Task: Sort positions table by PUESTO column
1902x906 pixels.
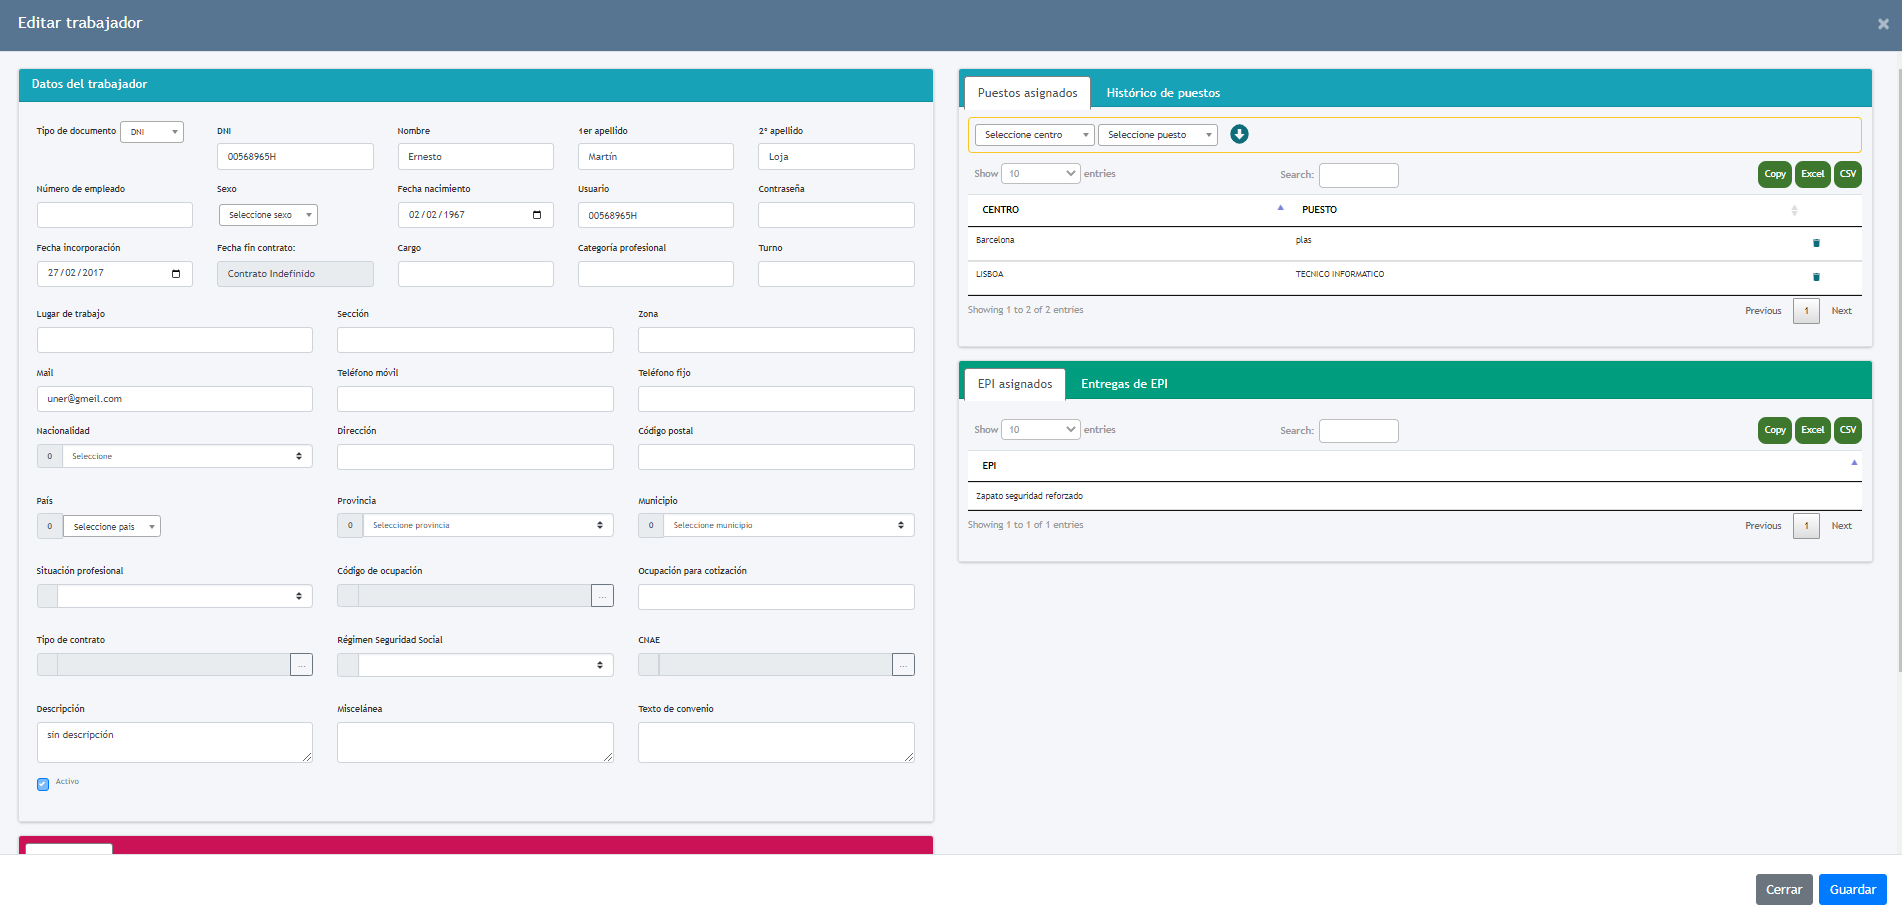Action: click(1545, 210)
